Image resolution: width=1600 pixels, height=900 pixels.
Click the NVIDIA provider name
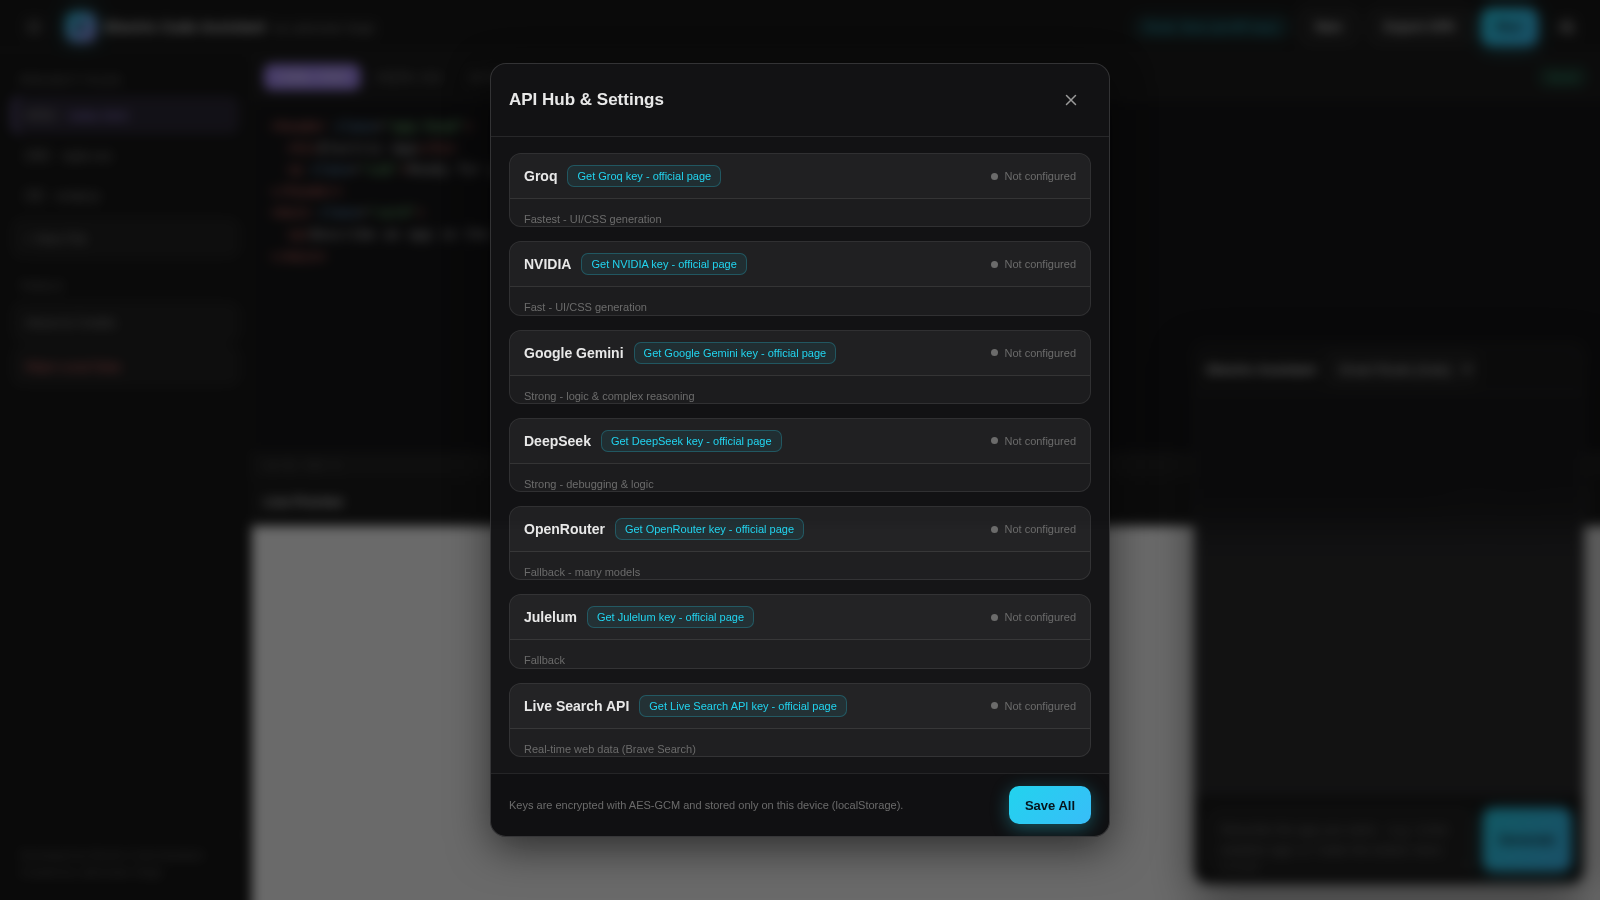tap(547, 264)
